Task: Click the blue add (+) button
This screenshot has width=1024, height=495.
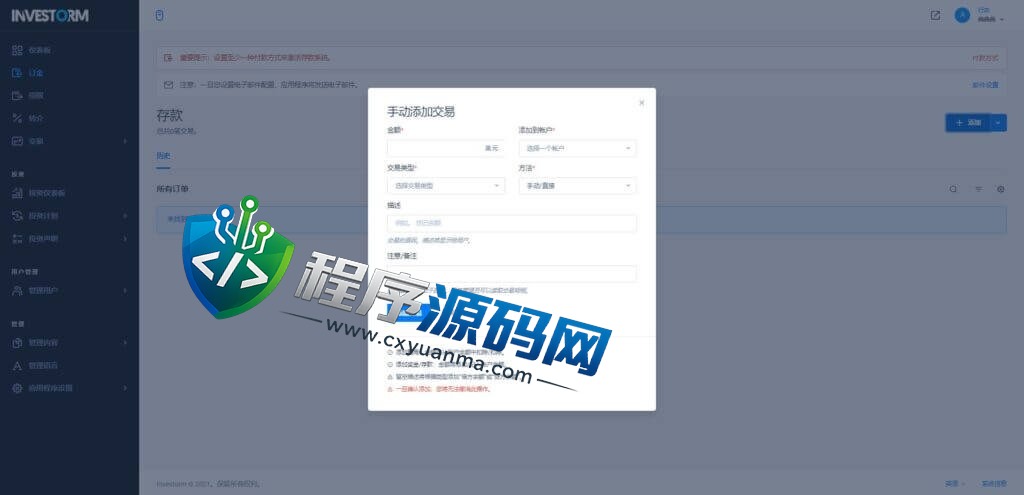Action: click(968, 123)
